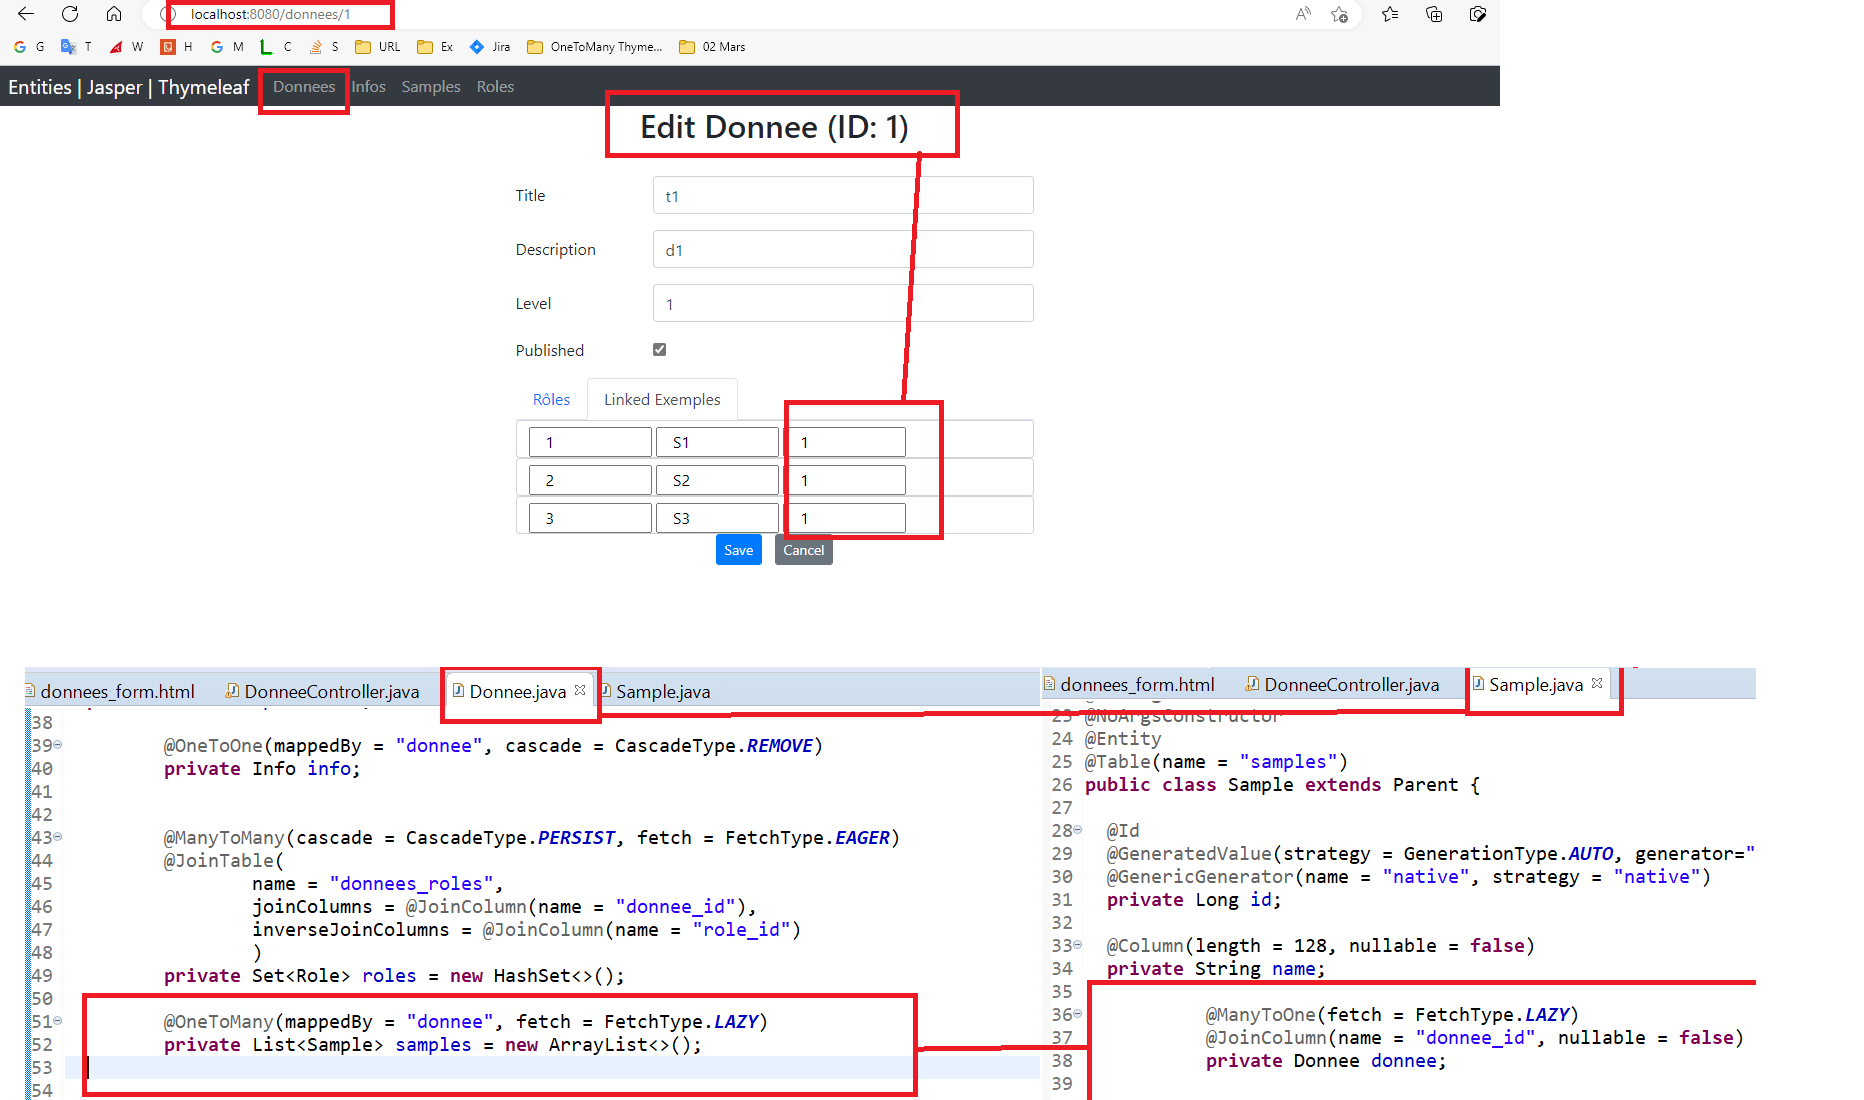Open the red 'W' bookmark
The image size is (1864, 1100).
[x=126, y=47]
